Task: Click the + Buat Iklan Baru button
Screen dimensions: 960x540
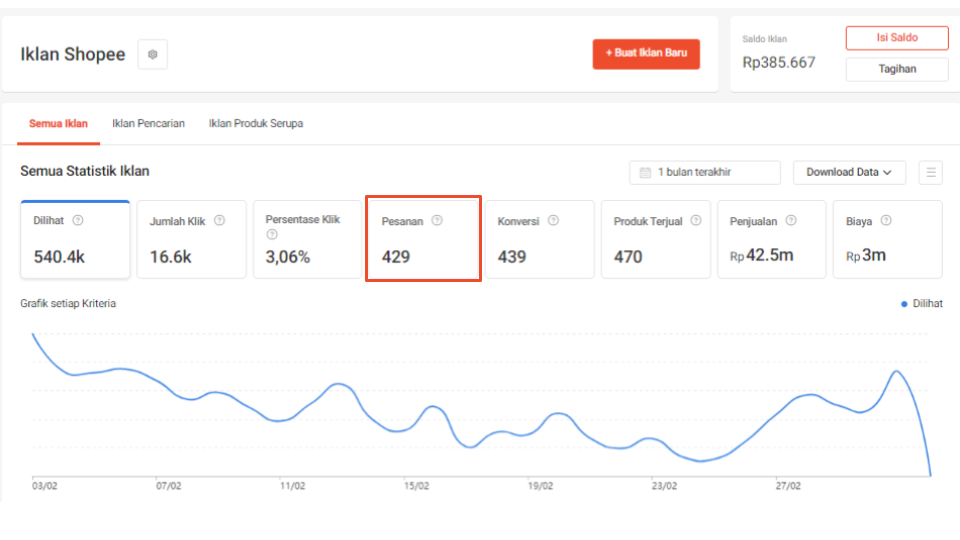Action: pos(646,54)
